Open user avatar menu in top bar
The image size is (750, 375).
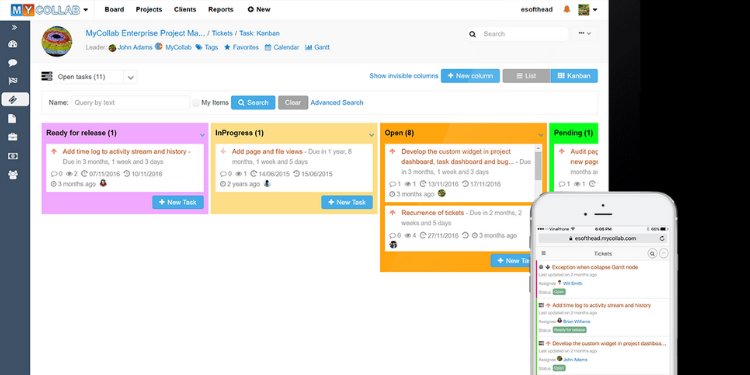588,9
